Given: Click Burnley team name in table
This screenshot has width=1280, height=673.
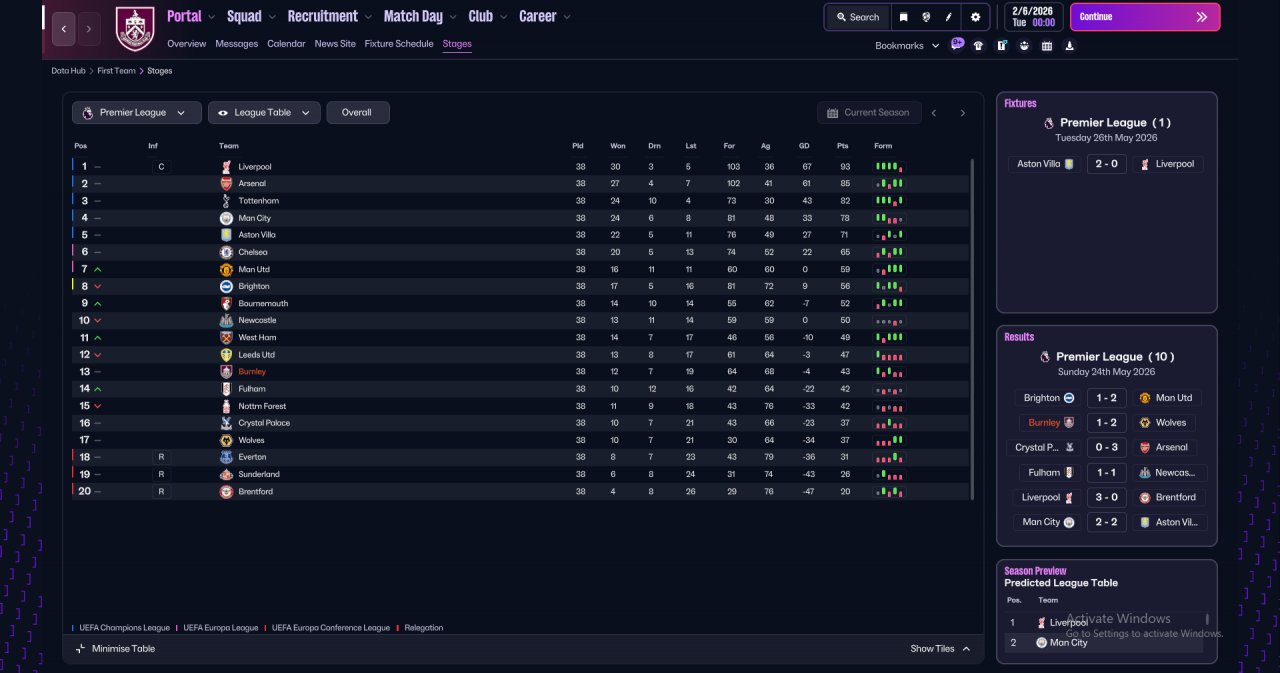Looking at the screenshot, I should click(252, 372).
